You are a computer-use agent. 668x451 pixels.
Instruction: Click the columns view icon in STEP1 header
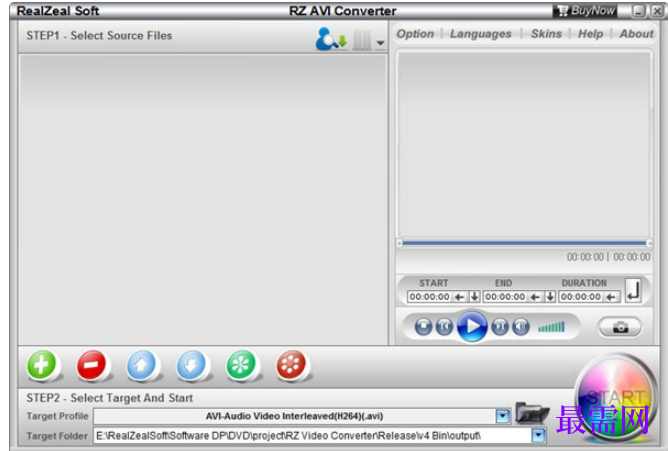(362, 40)
